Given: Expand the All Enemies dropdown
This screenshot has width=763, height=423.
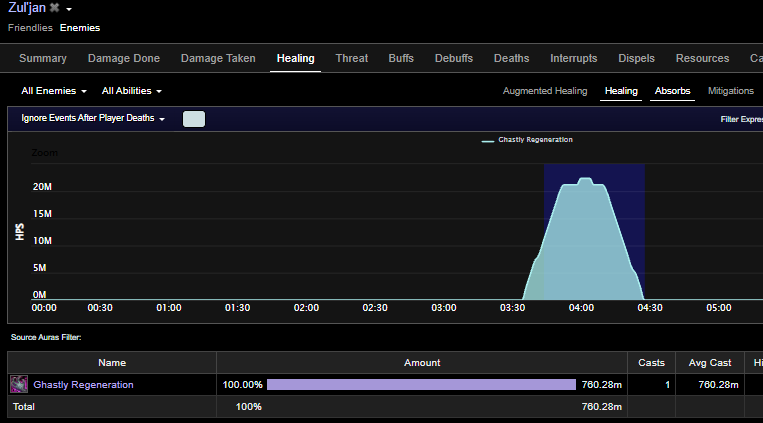Looking at the screenshot, I should pyautogui.click(x=54, y=91).
